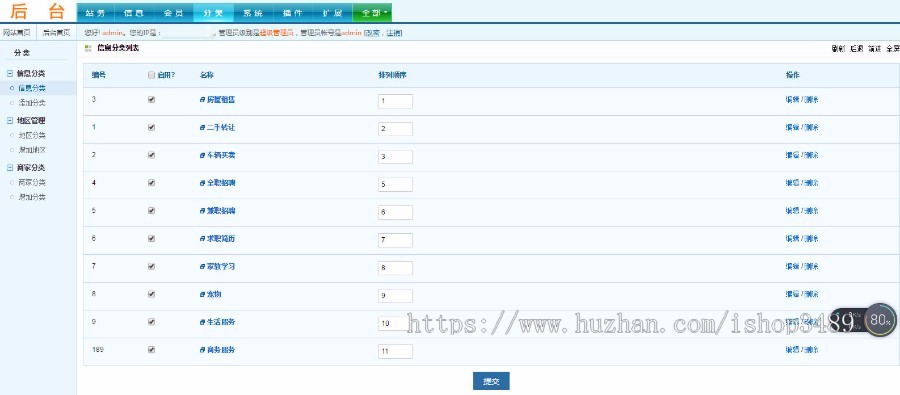Click 家教学习 category name link
Viewport: 900px width, 395px height.
[x=221, y=266]
